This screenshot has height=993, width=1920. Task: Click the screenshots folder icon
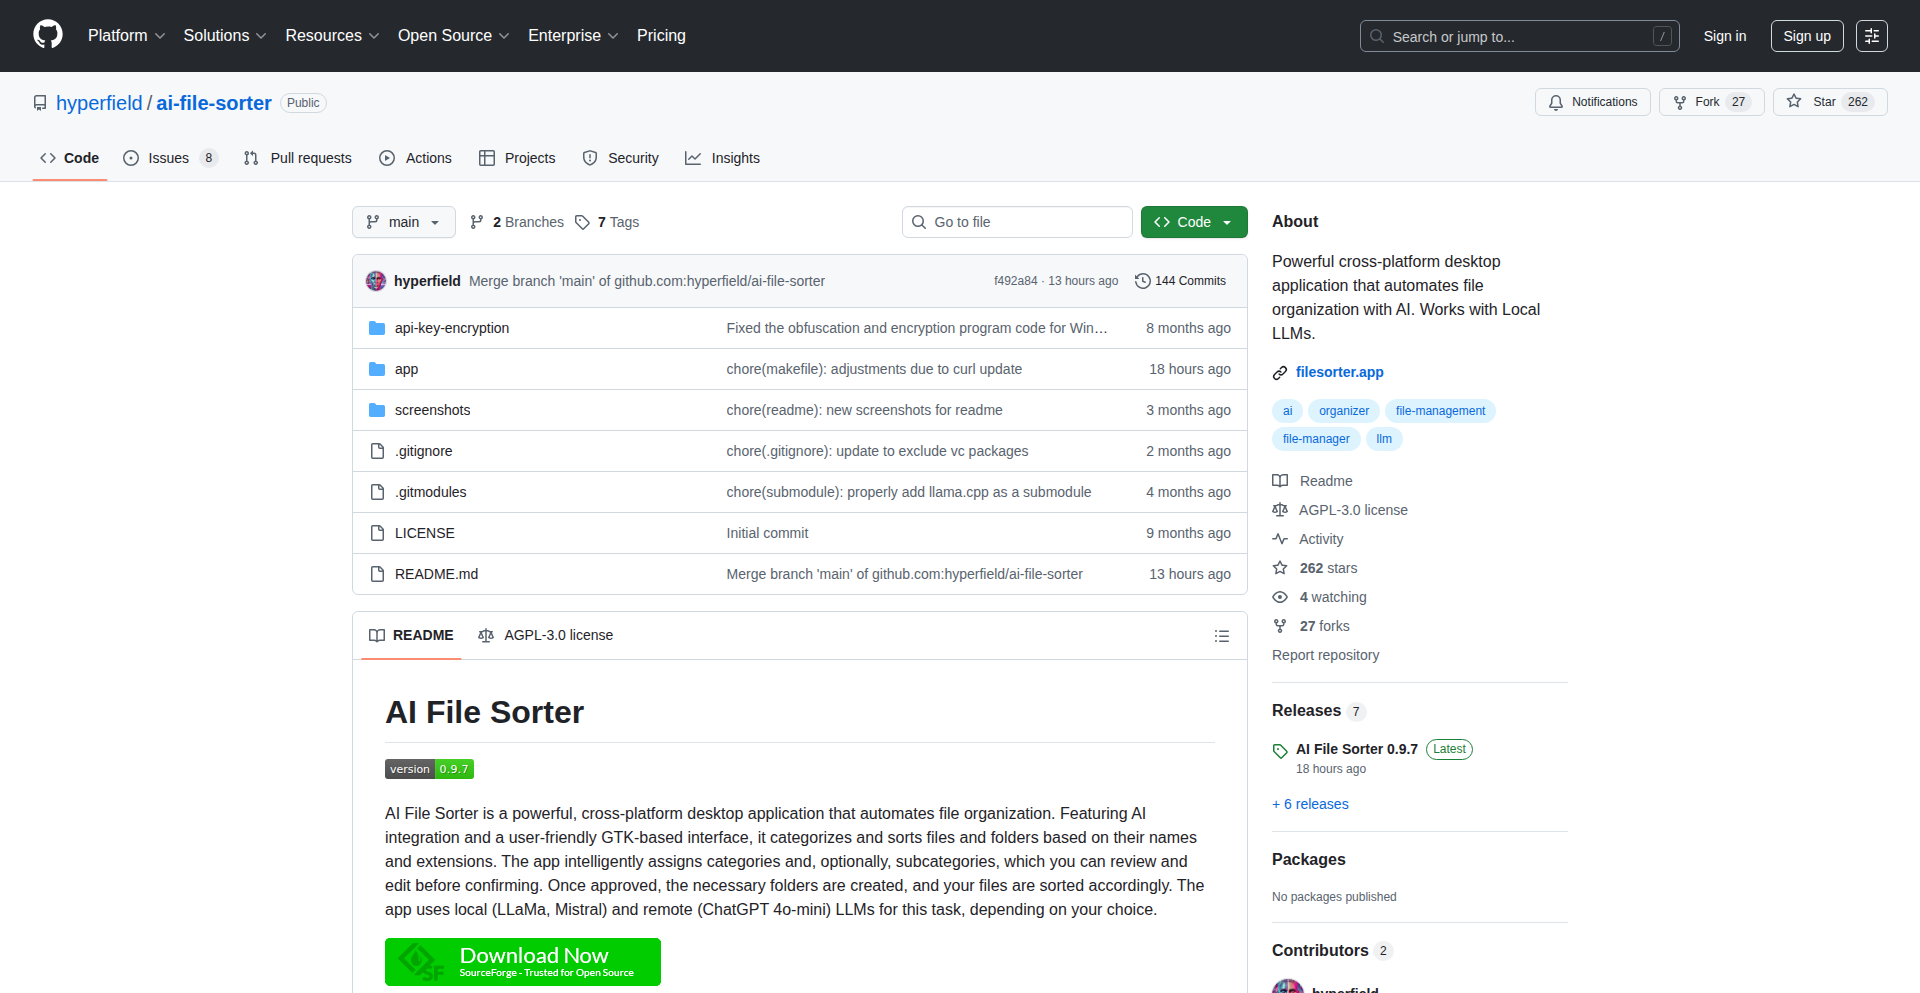pos(377,410)
